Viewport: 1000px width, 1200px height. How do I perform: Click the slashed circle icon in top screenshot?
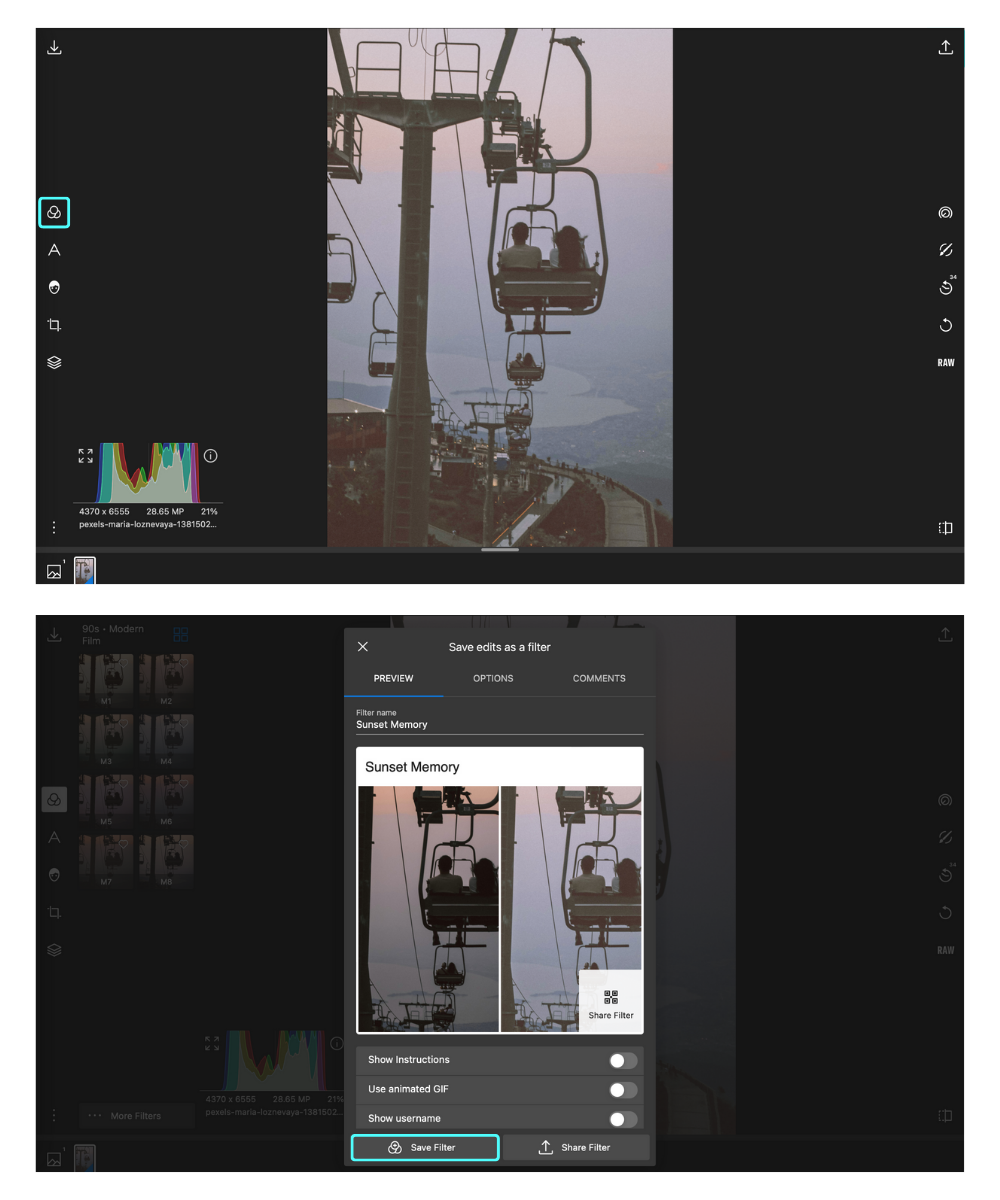click(x=945, y=250)
